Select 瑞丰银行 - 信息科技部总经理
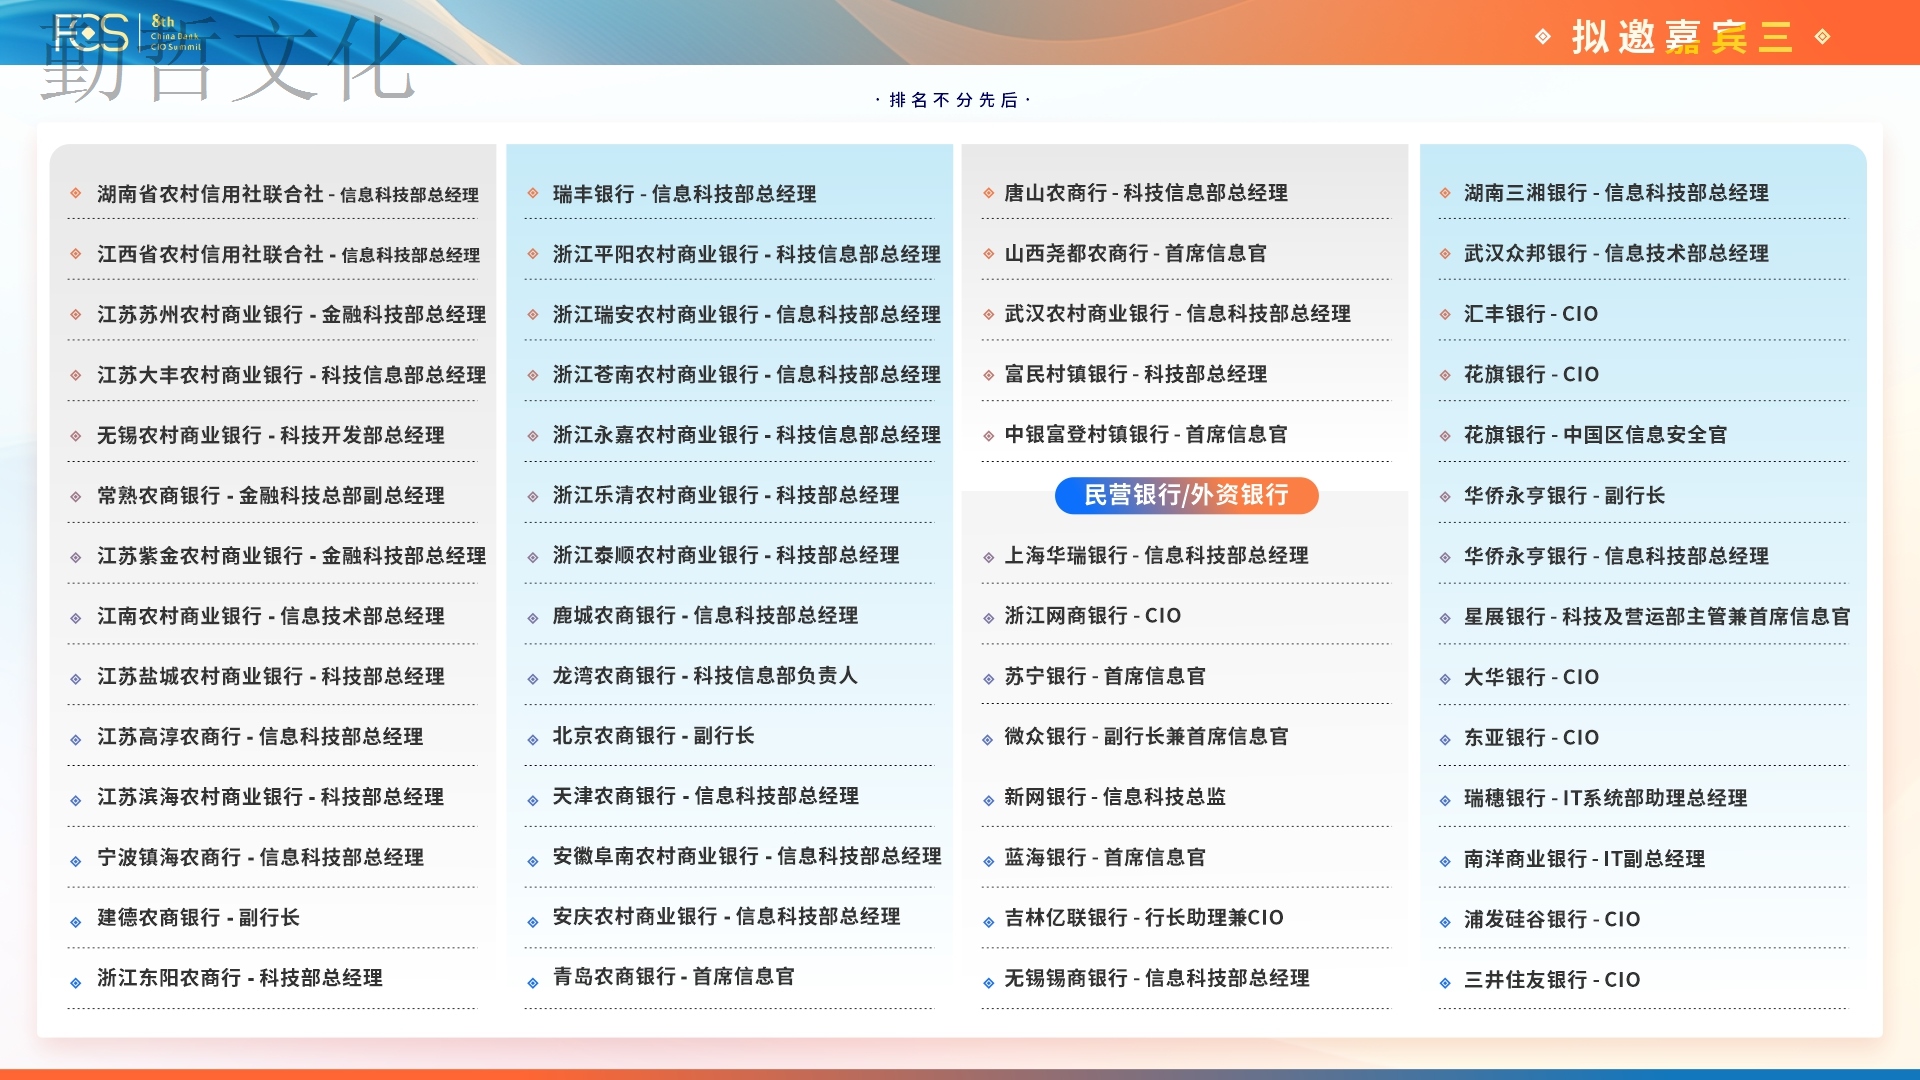Image resolution: width=1920 pixels, height=1080 pixels. tap(685, 194)
